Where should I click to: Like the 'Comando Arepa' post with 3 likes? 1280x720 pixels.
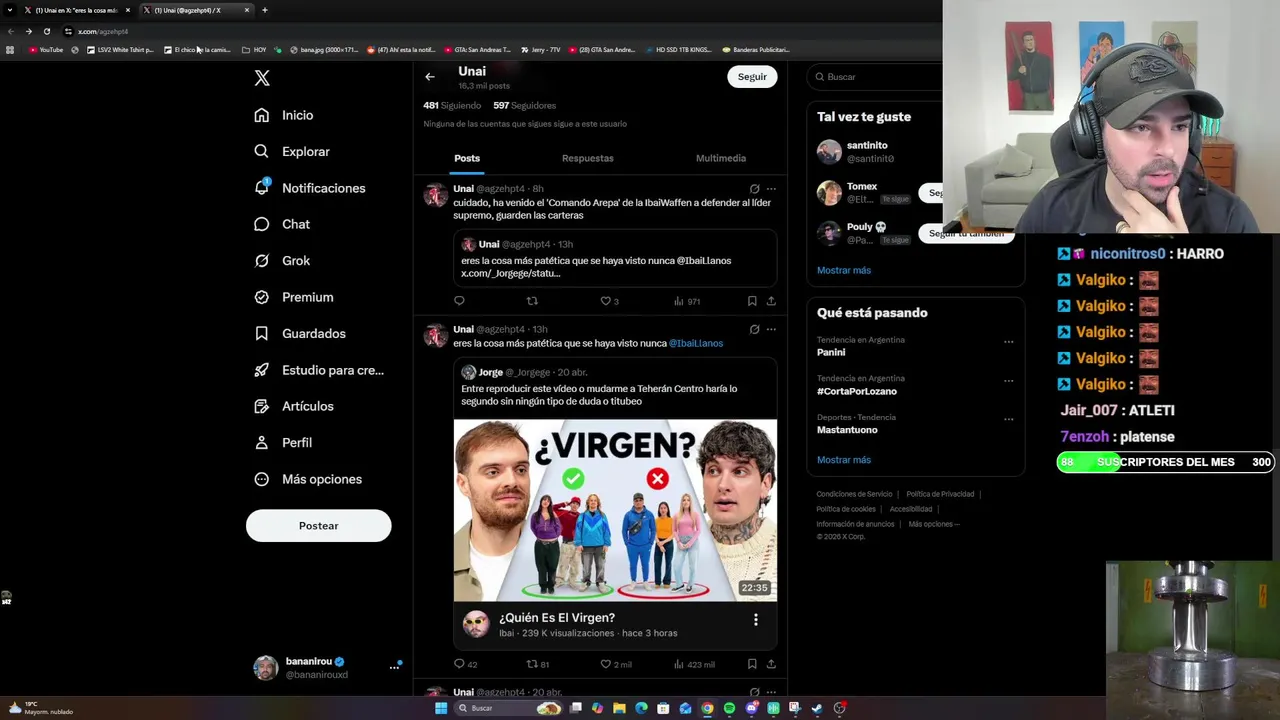(609, 301)
